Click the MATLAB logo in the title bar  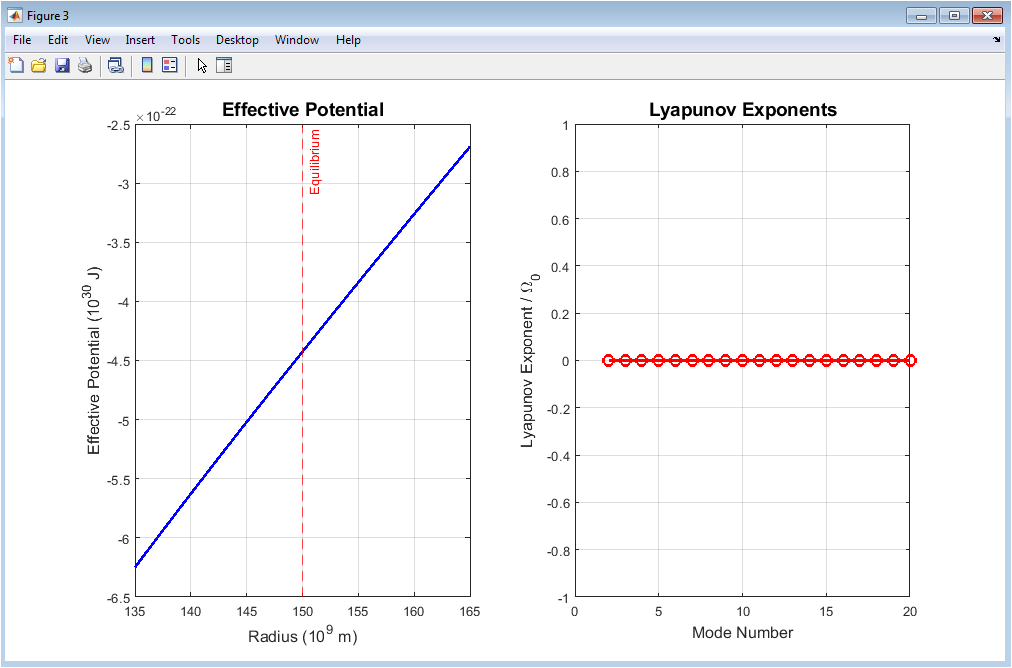click(14, 15)
